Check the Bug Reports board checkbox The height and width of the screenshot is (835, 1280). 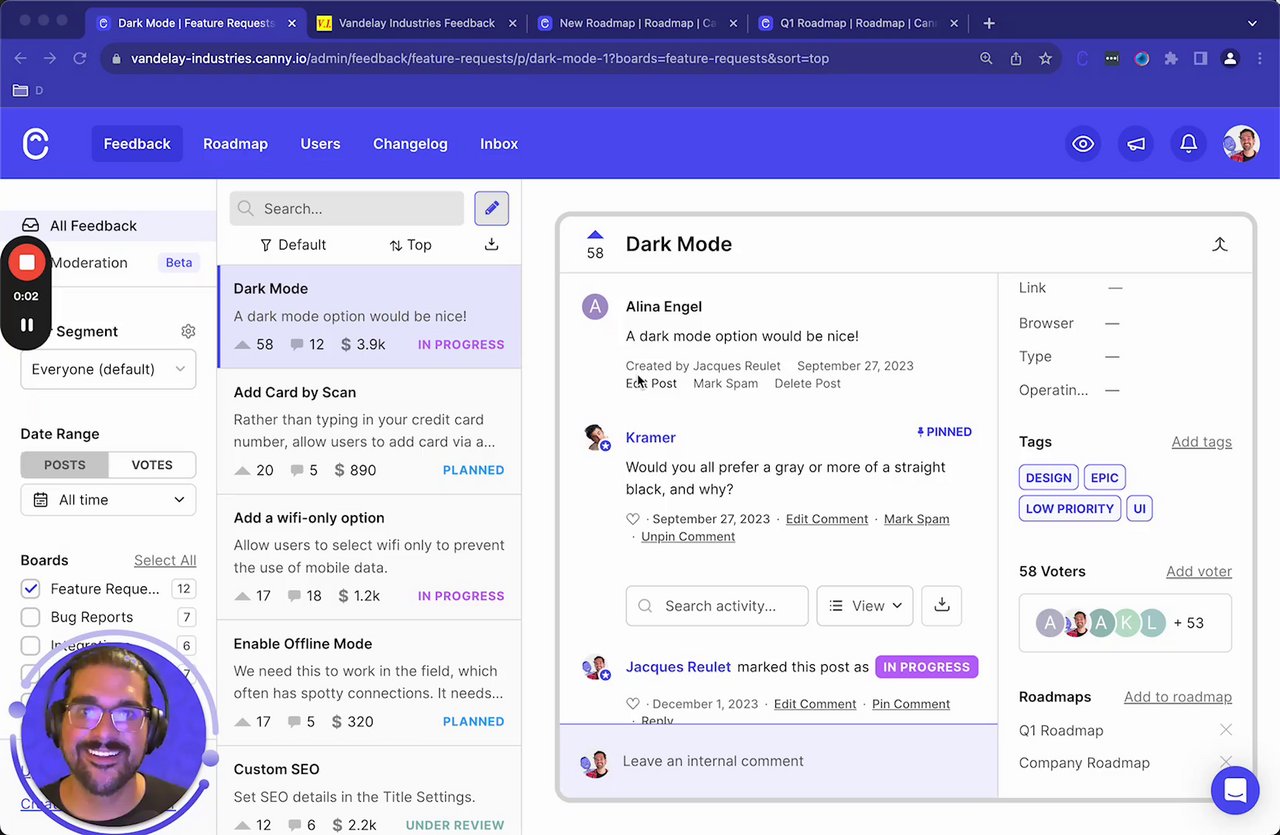tap(31, 617)
